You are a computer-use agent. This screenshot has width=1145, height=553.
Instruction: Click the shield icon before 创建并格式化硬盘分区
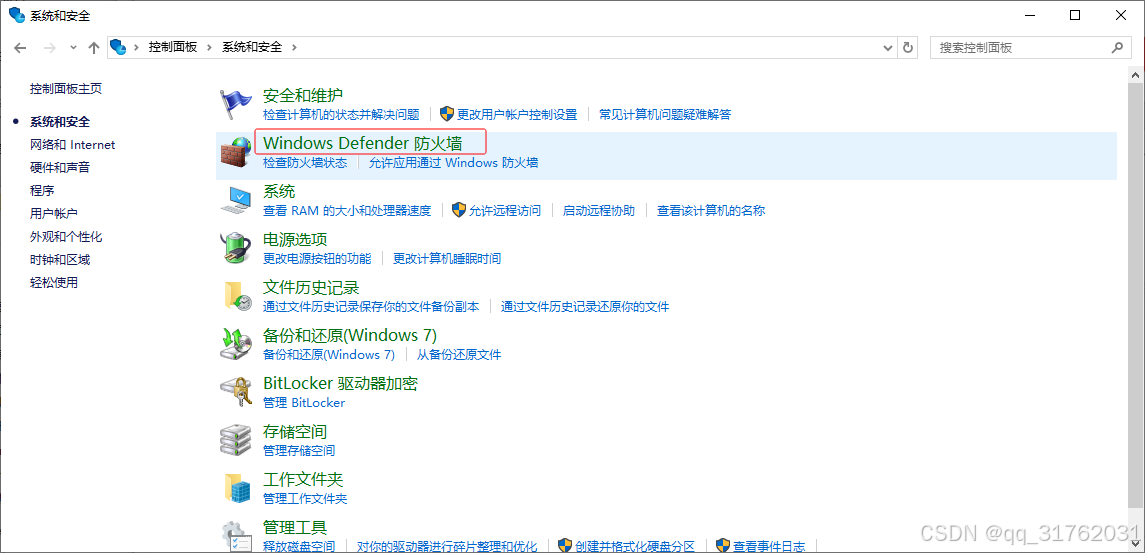(x=564, y=545)
